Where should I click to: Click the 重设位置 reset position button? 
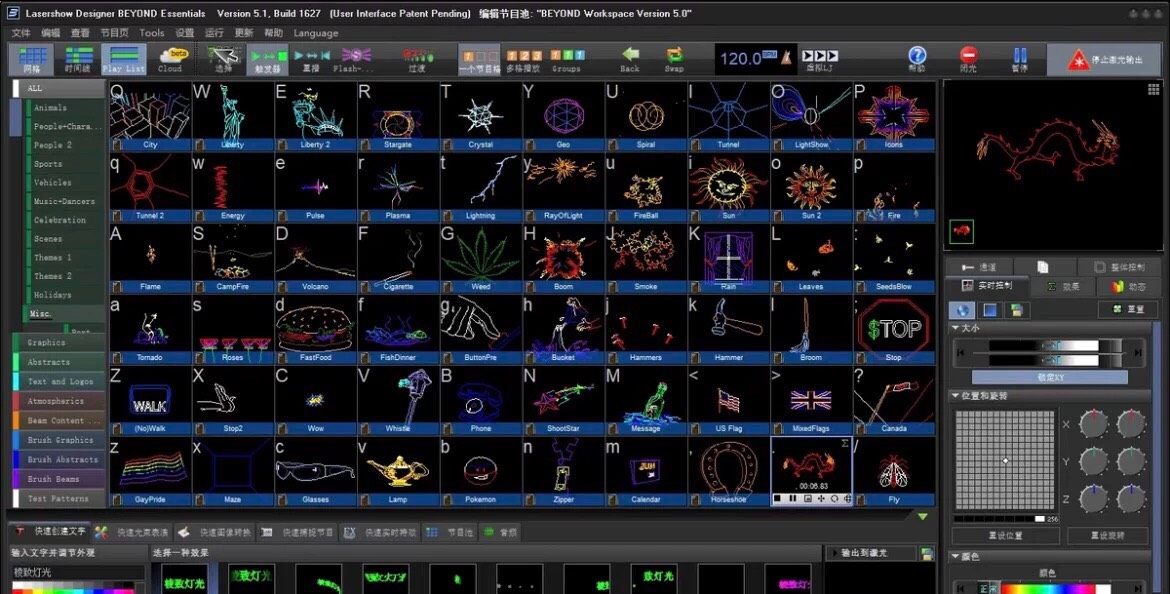pos(1004,536)
